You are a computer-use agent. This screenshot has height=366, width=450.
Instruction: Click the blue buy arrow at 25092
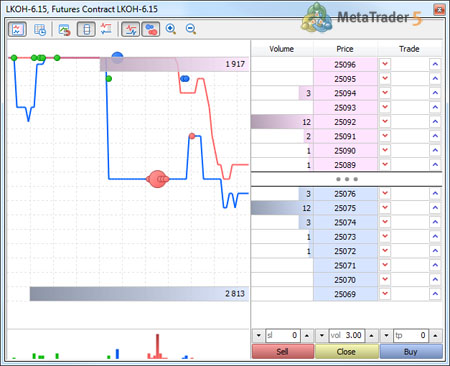435,121
